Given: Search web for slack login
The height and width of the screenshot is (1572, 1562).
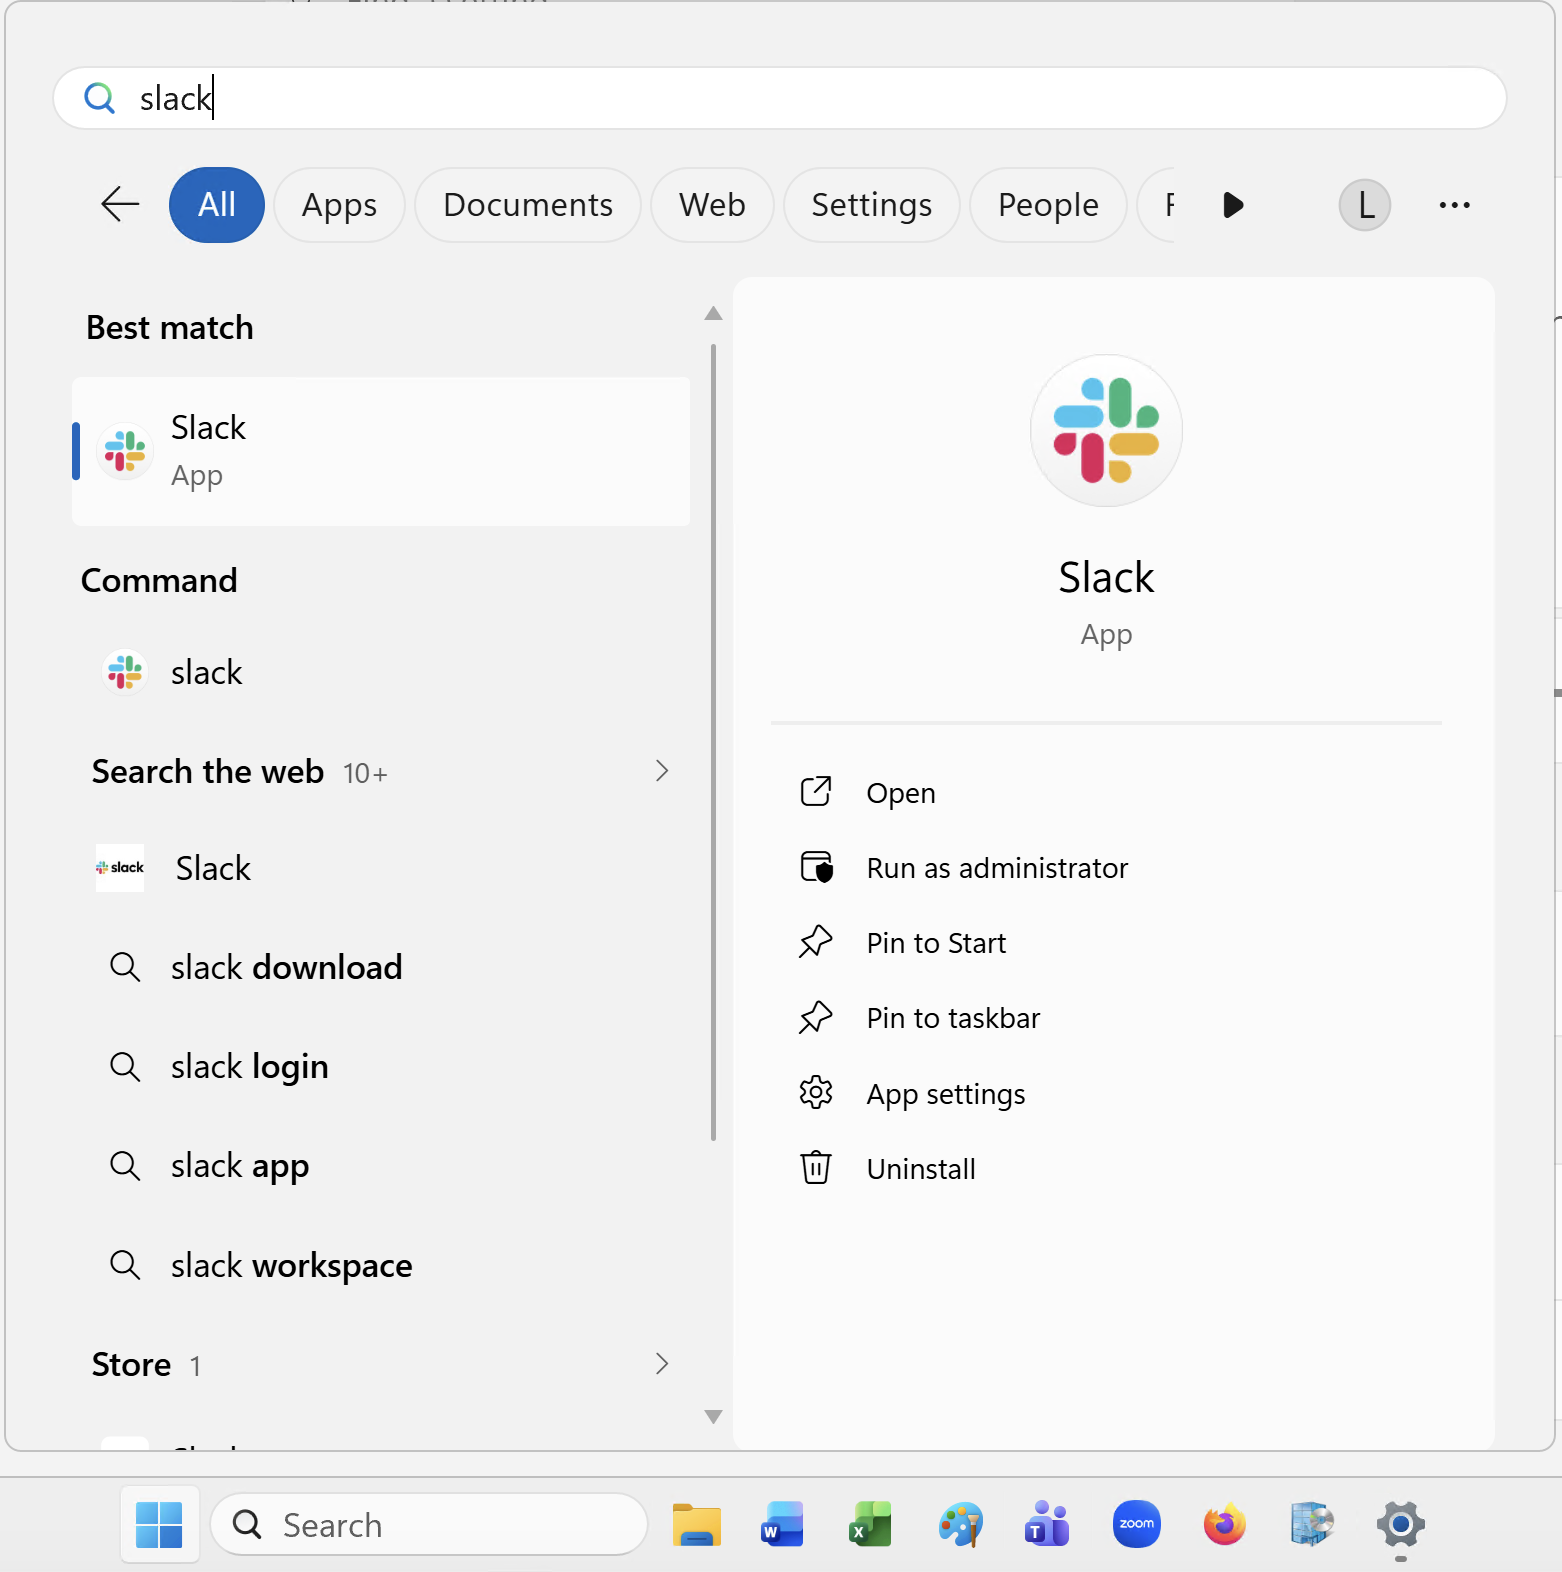Looking at the screenshot, I should [x=381, y=1066].
